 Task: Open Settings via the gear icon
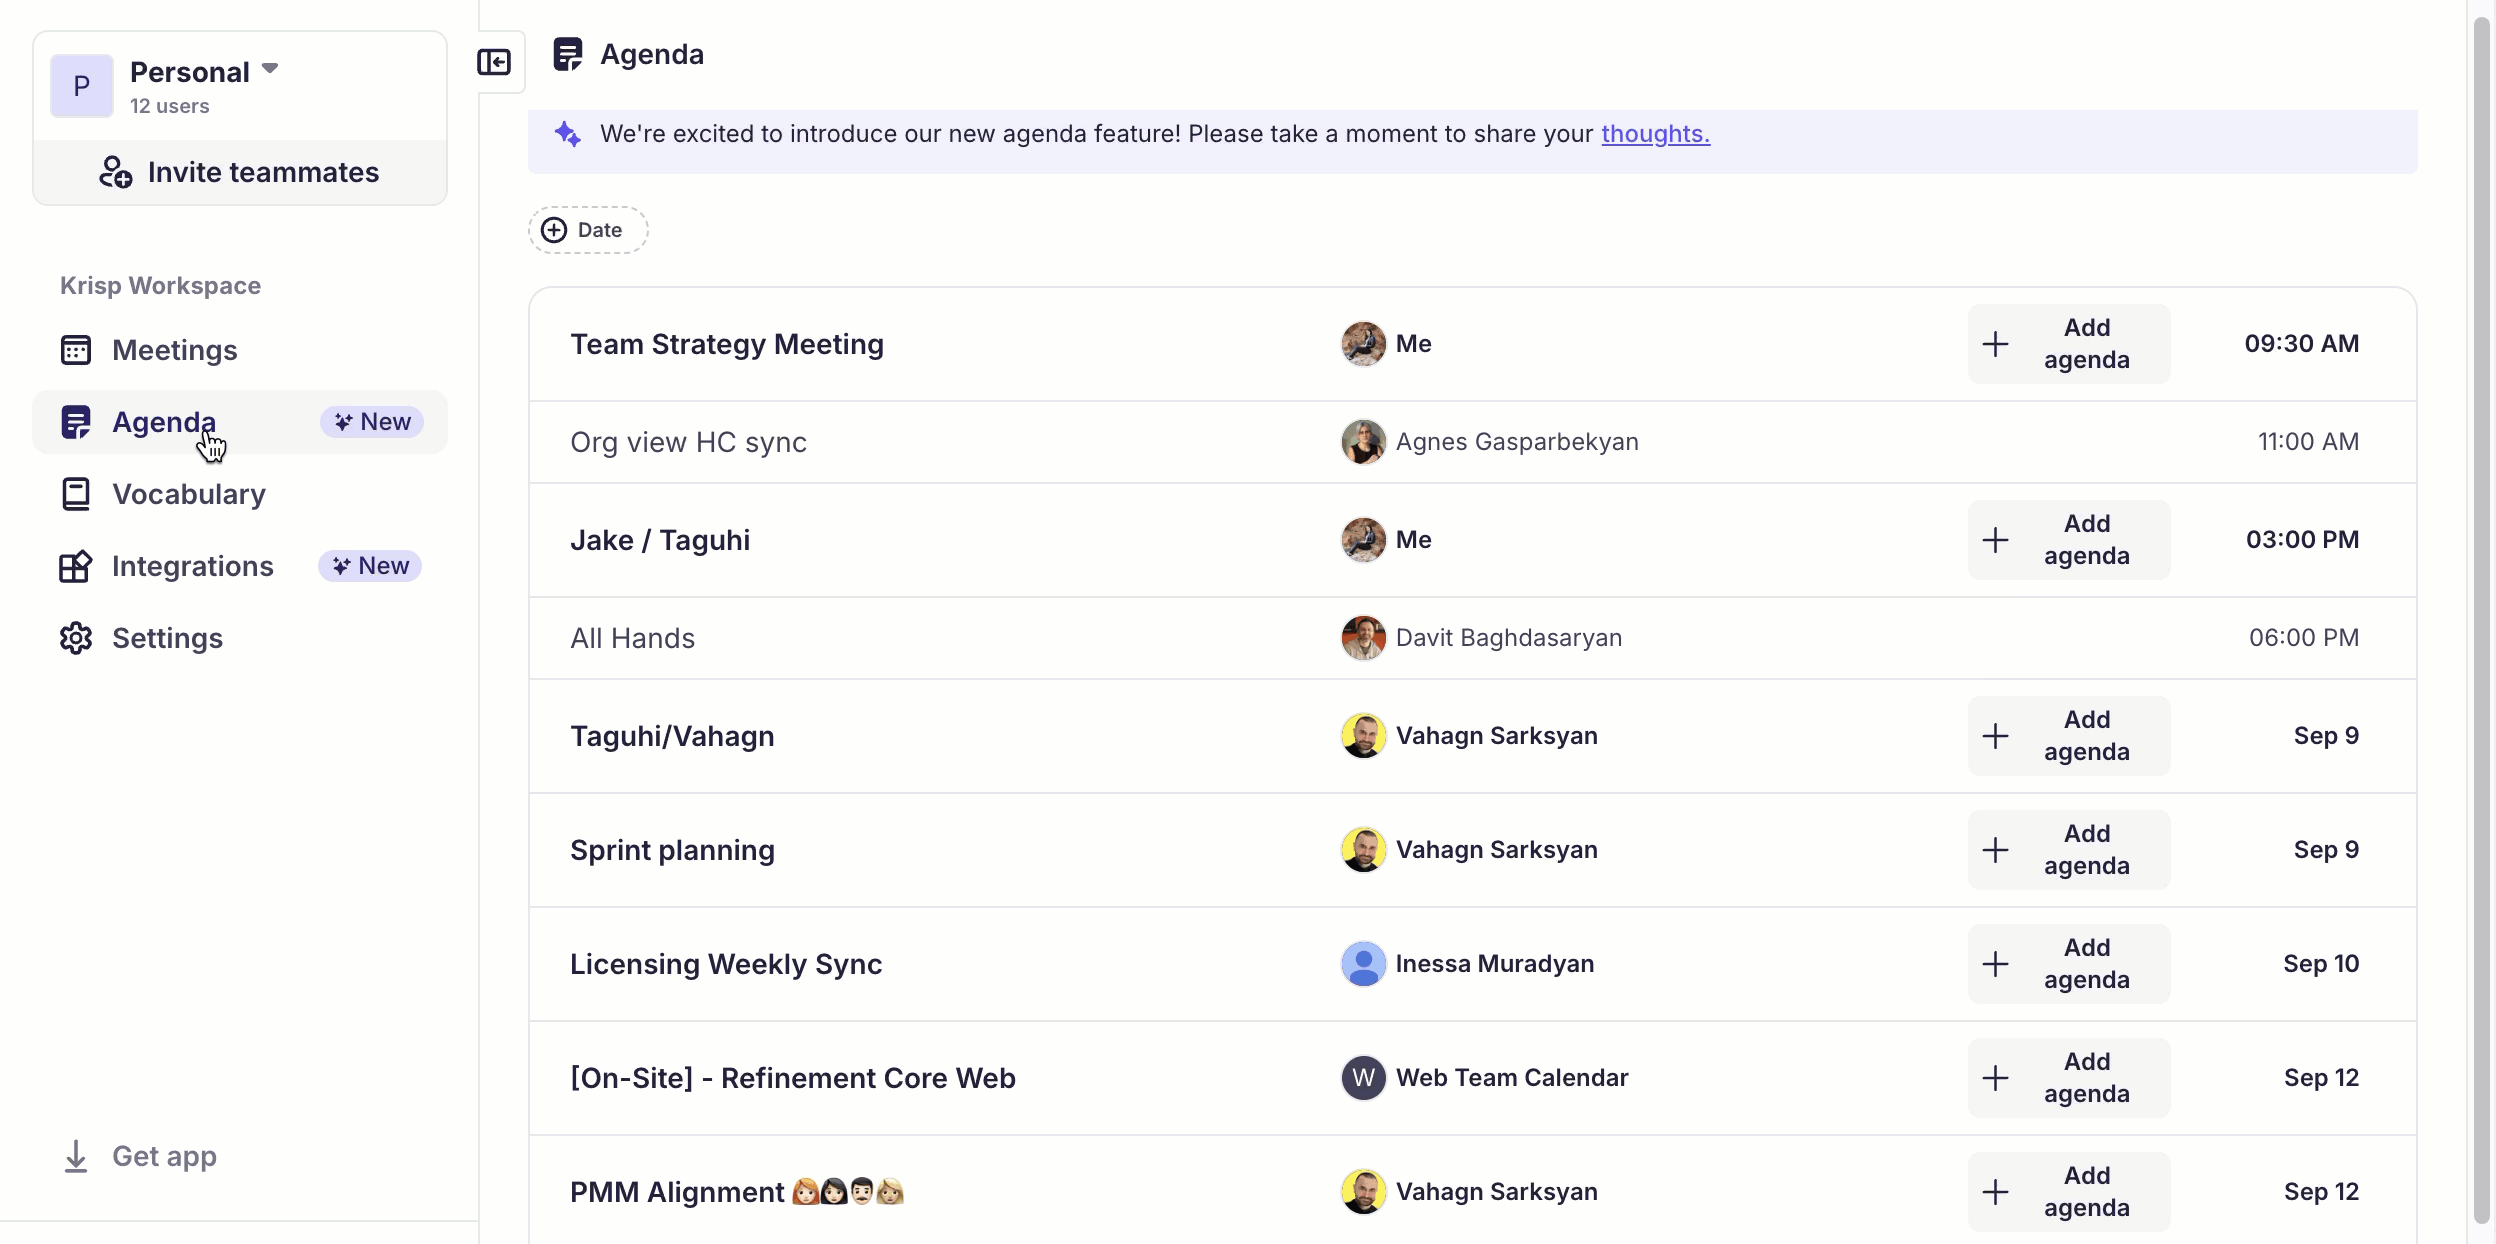pyautogui.click(x=76, y=638)
